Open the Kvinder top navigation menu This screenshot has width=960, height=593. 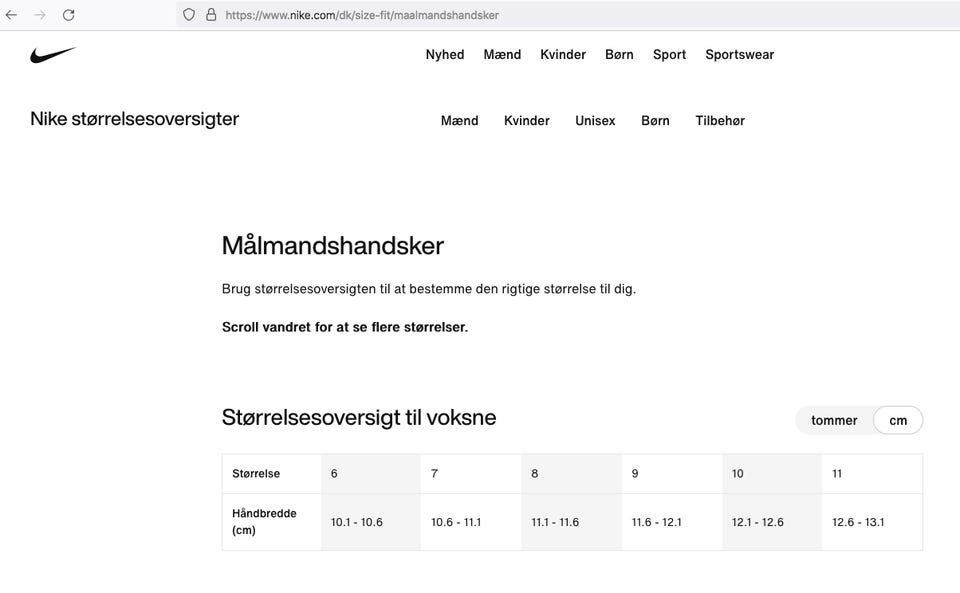click(563, 54)
